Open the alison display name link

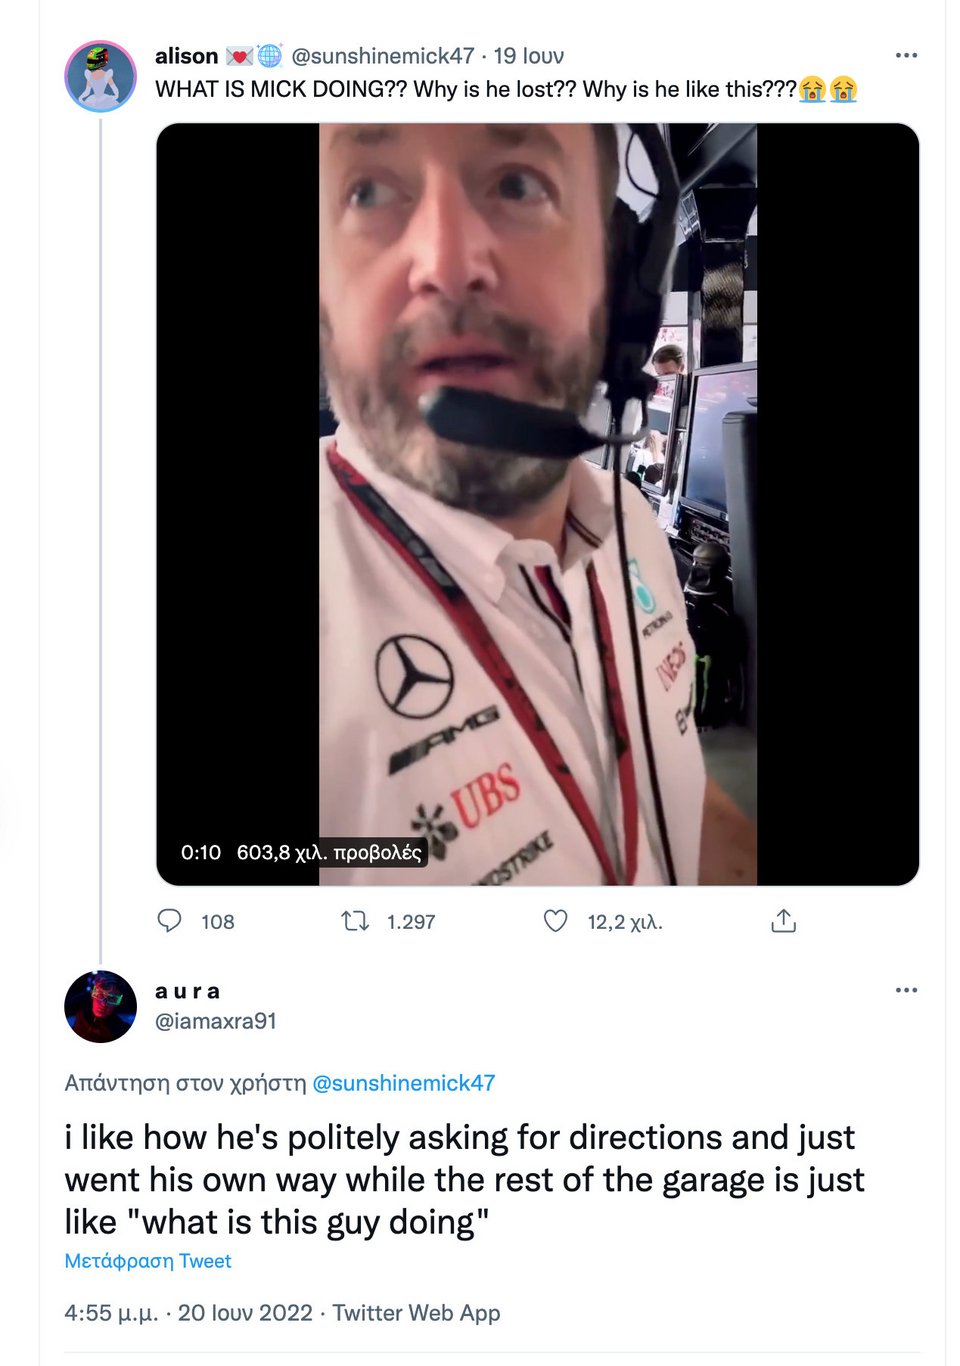186,56
